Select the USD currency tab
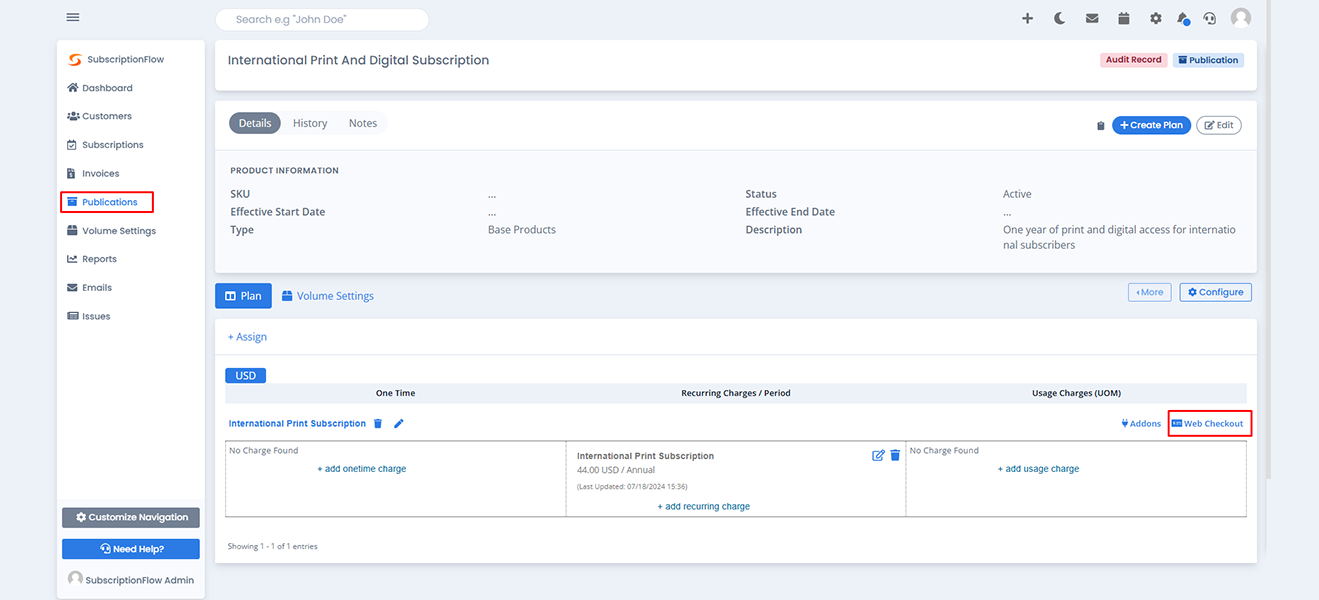 pos(245,376)
